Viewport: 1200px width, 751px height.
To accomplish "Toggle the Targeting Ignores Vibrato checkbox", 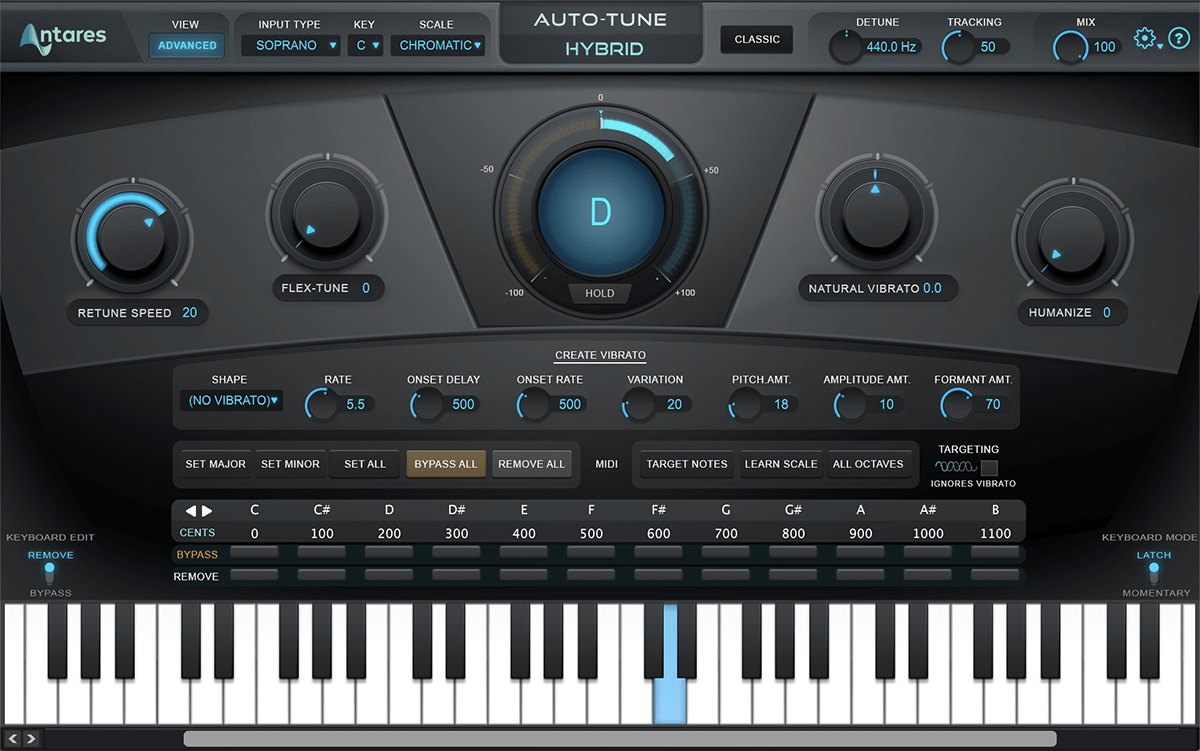I will (x=988, y=466).
